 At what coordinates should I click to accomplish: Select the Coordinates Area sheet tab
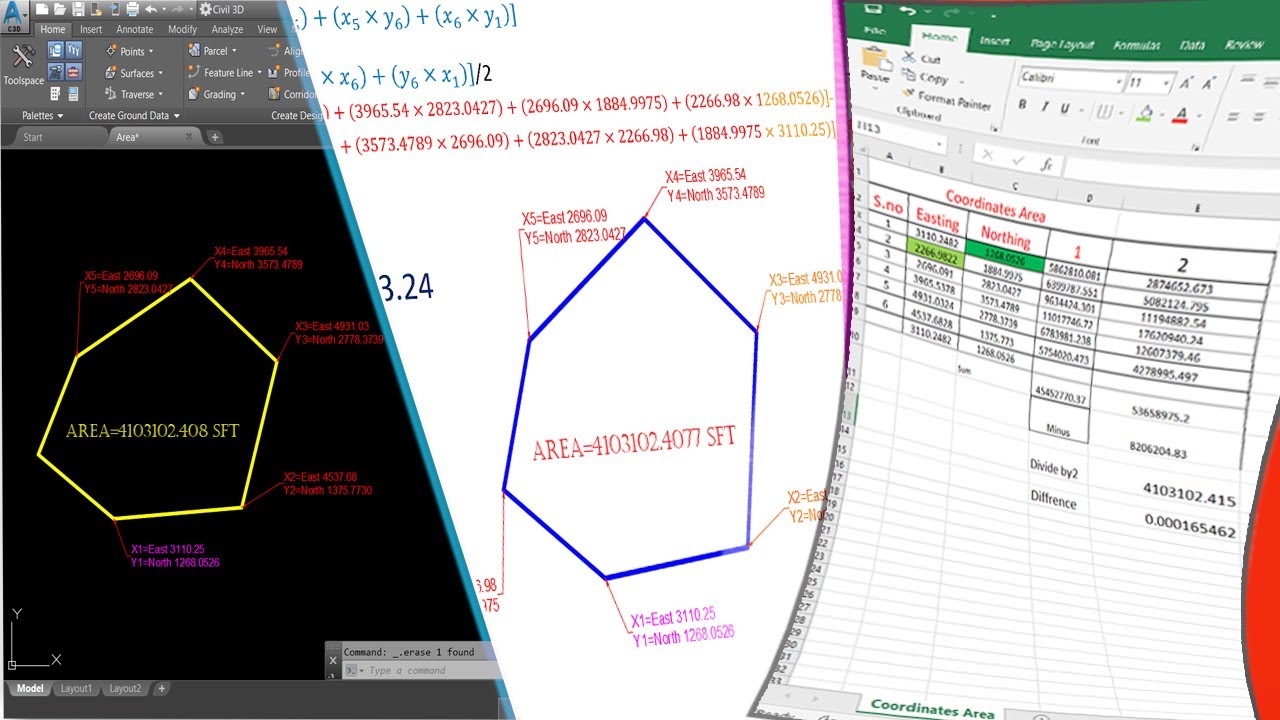tap(933, 708)
